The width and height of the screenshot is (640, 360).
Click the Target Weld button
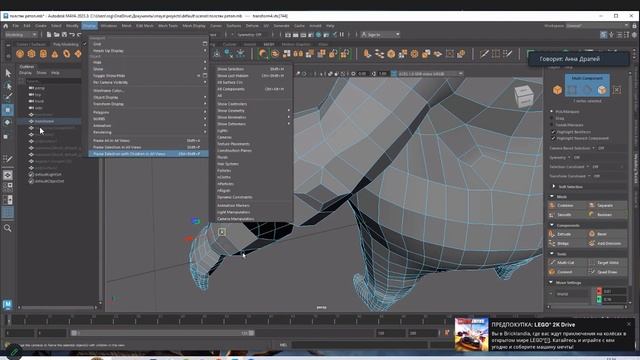point(607,262)
